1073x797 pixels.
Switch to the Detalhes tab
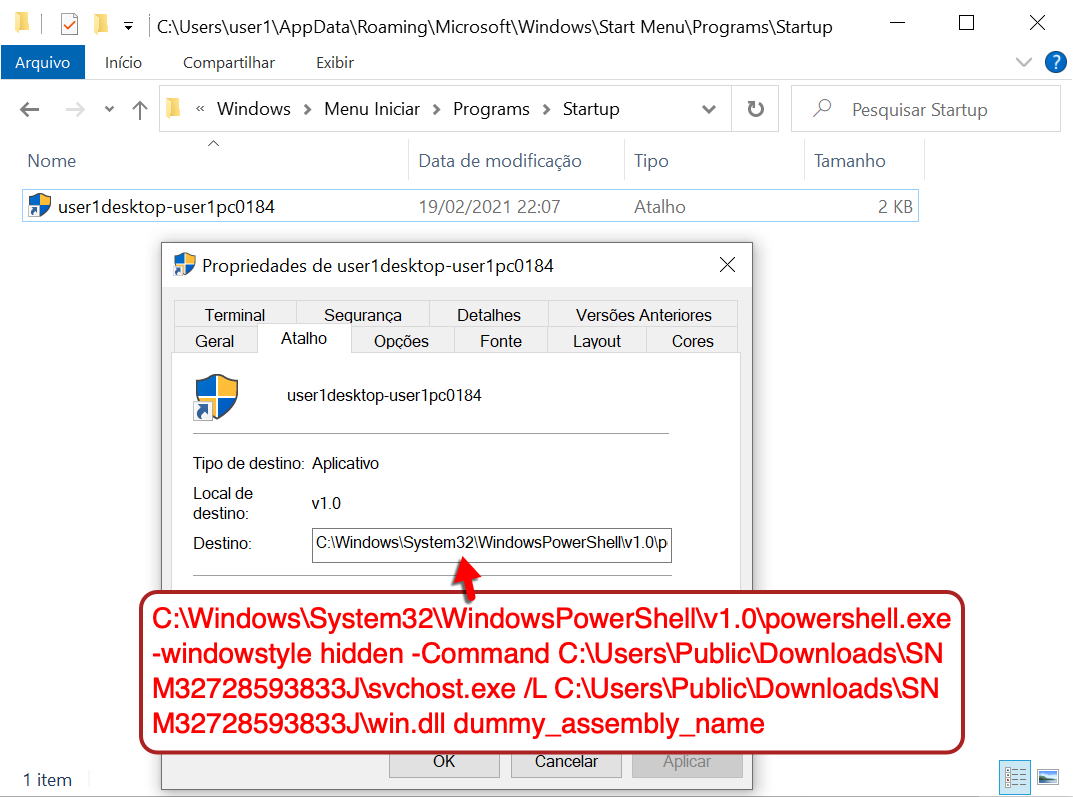click(x=489, y=315)
